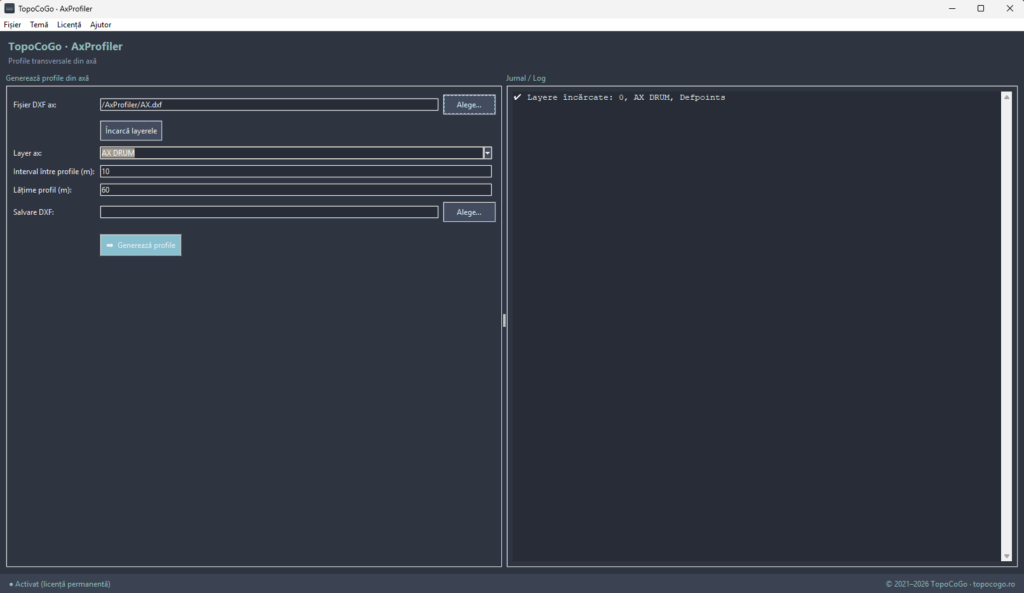Maximize the AxProfiler window
This screenshot has height=593, width=1024.
(x=980, y=8)
